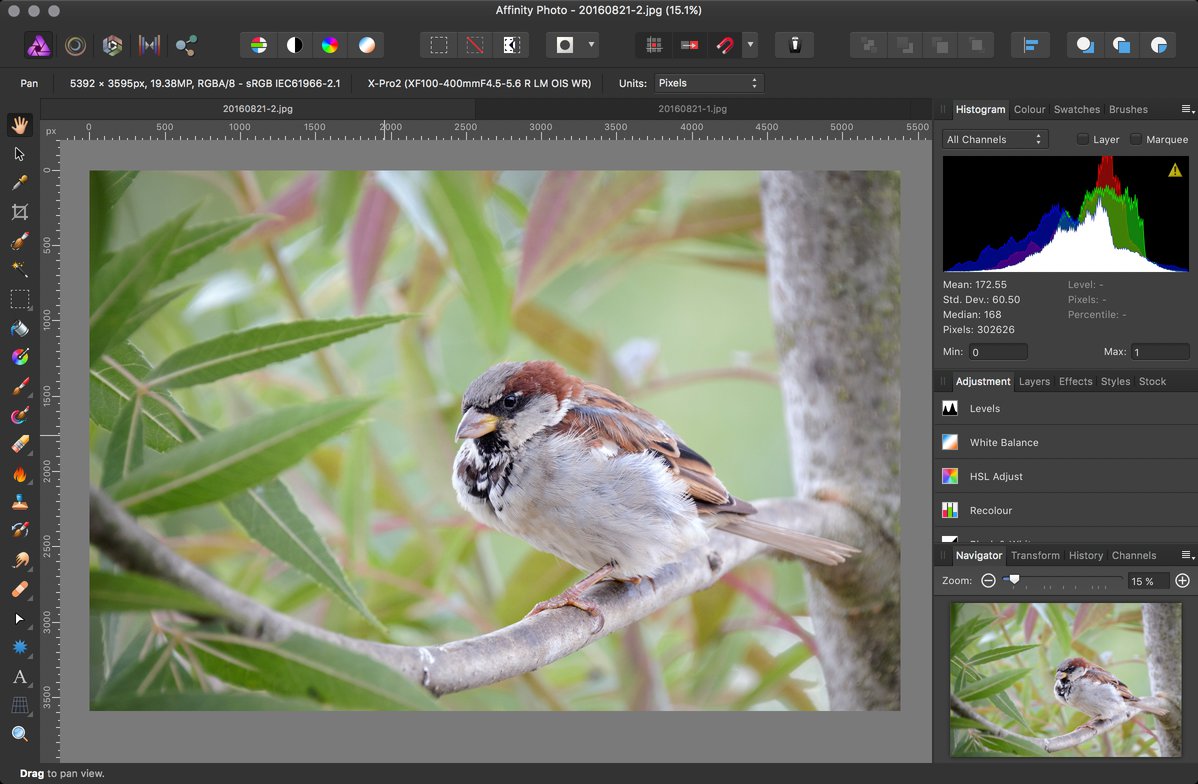The image size is (1198, 784).
Task: Click the zoom in plus button
Action: (1182, 581)
